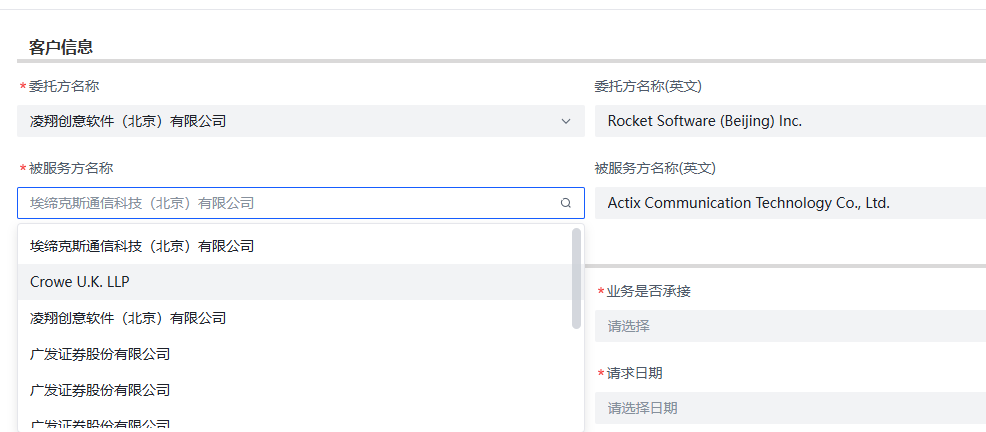Click the 请求日期 field label
Image resolution: width=986 pixels, height=432 pixels.
point(634,373)
